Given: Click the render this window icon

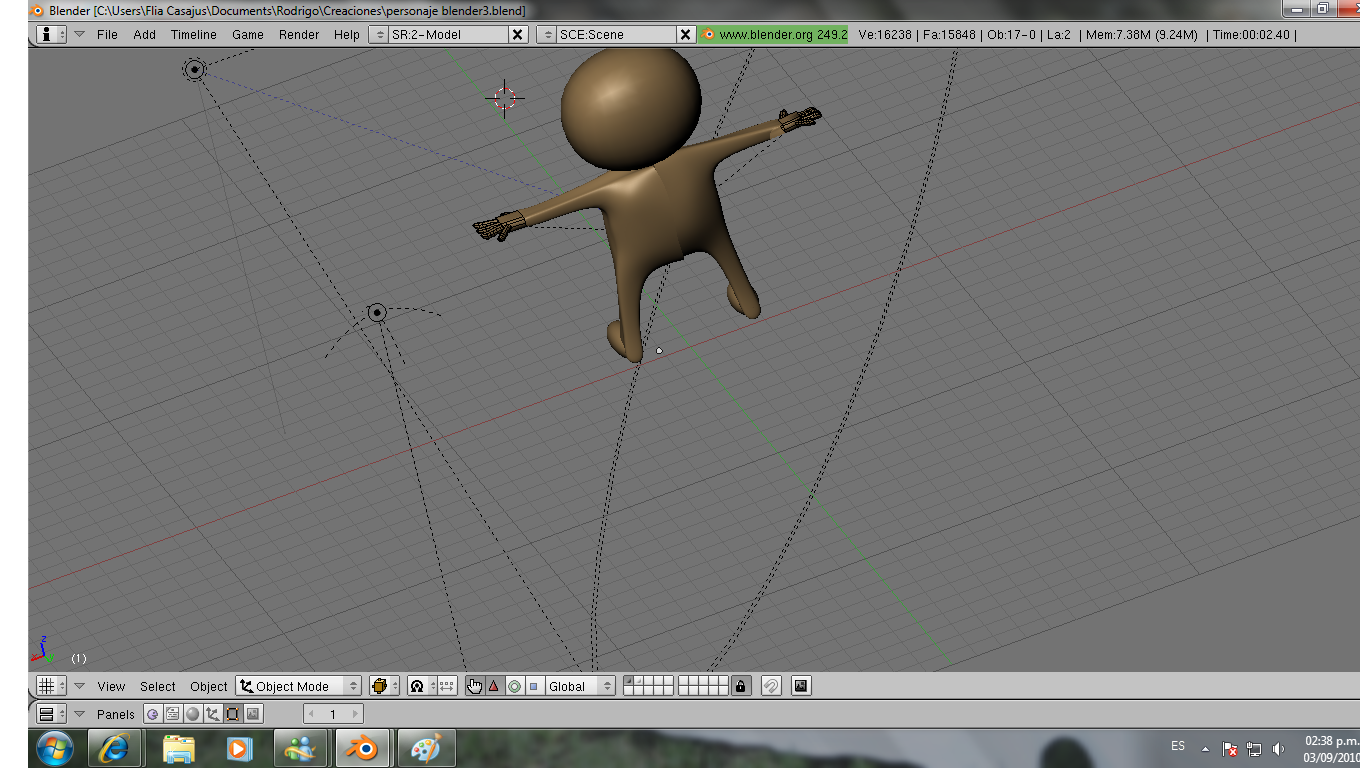Looking at the screenshot, I should 801,686.
